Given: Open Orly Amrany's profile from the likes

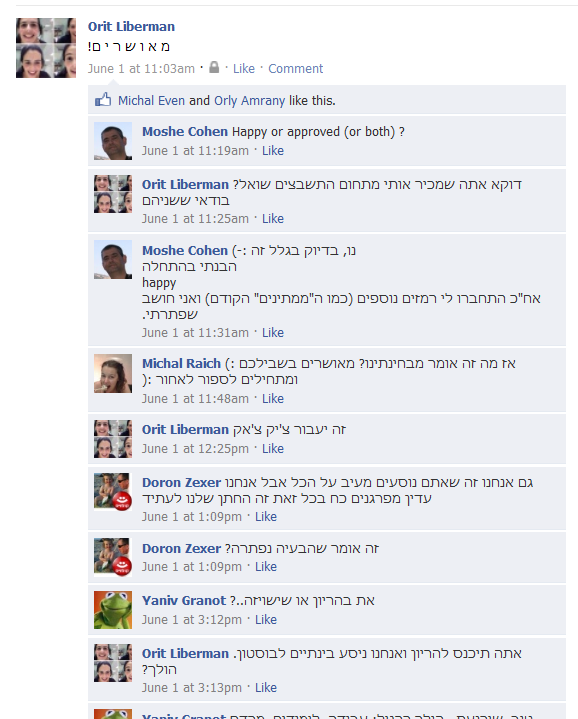Looking at the screenshot, I should [249, 100].
